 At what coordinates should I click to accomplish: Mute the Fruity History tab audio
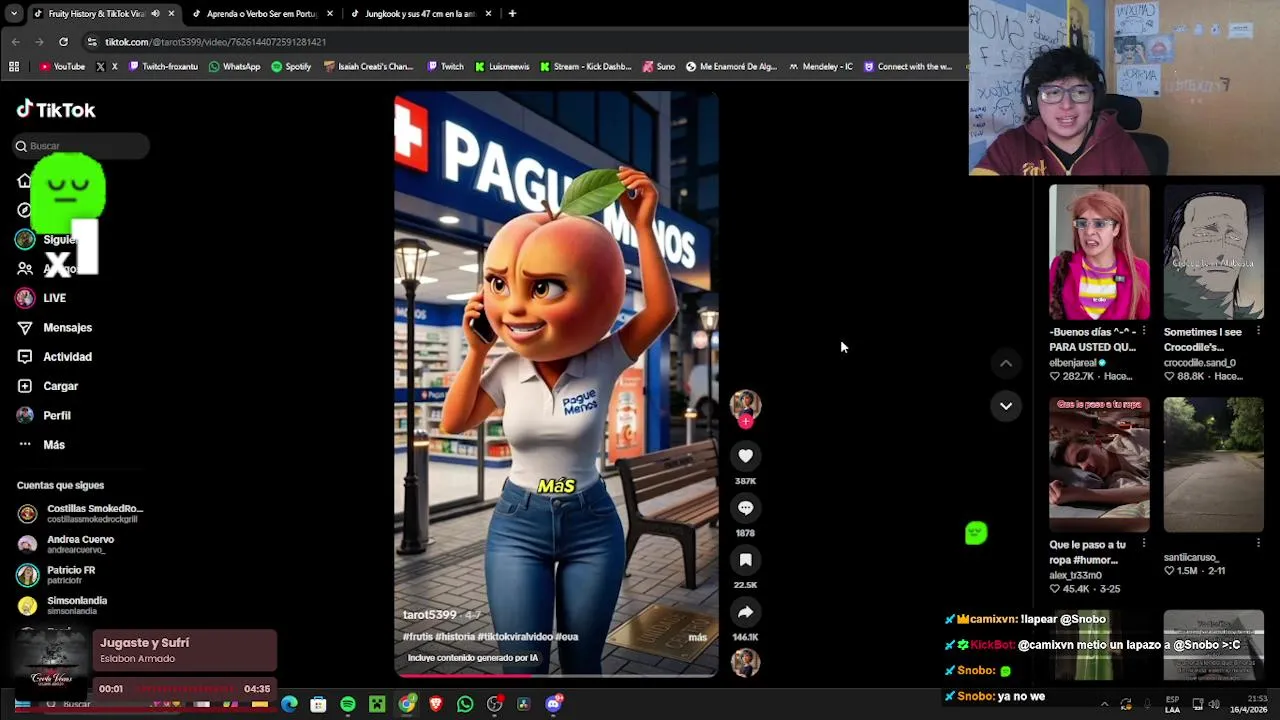click(155, 14)
